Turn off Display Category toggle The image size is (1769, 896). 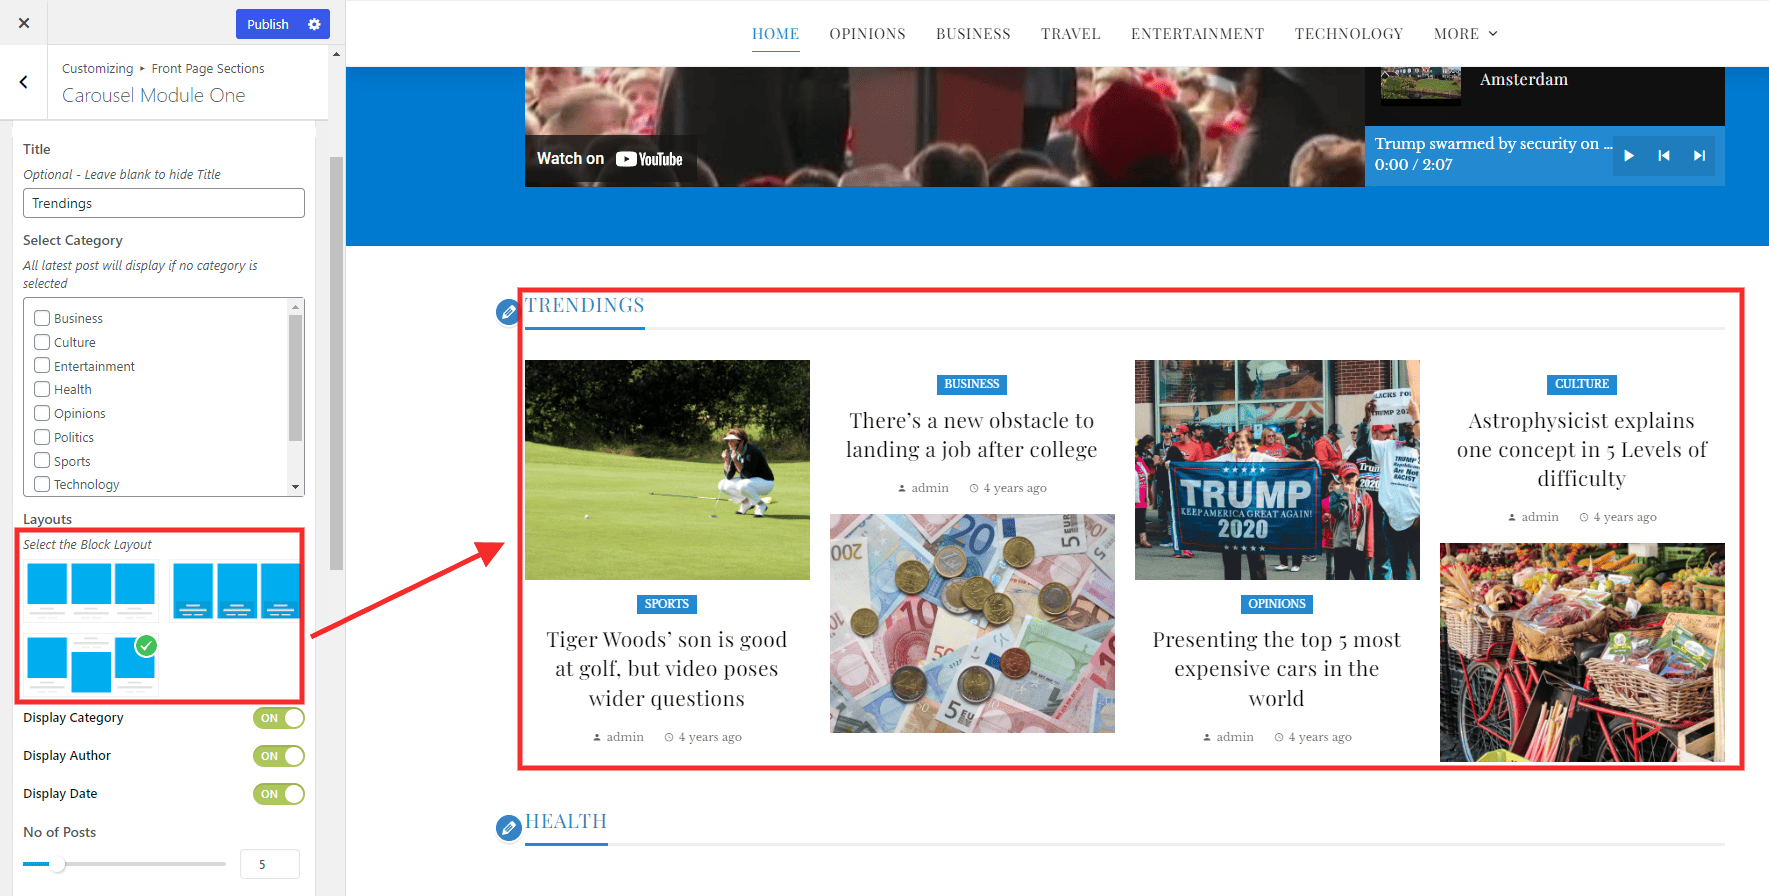(x=279, y=718)
